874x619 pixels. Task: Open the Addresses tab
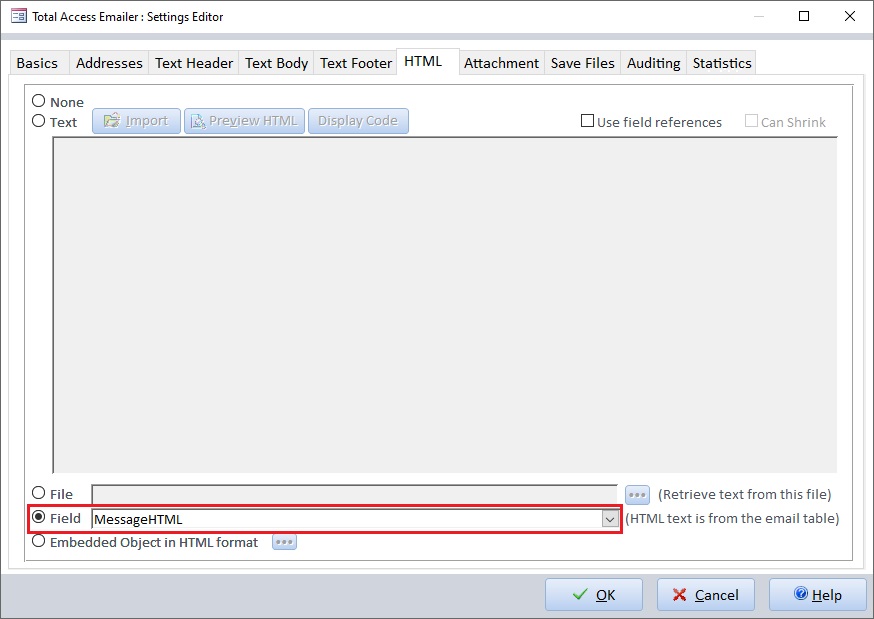pos(109,63)
